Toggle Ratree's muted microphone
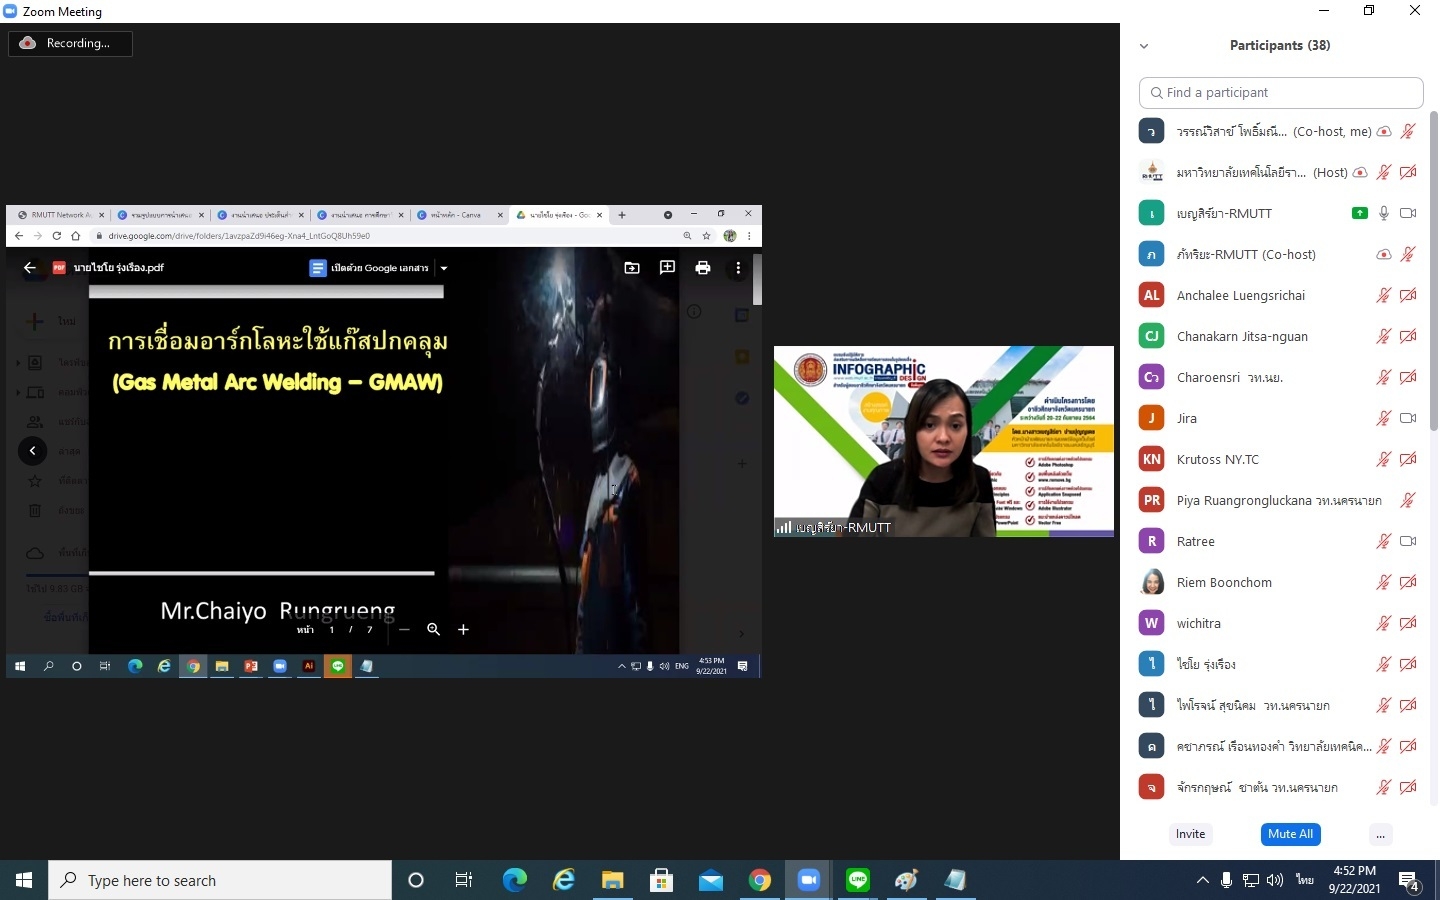1440x900 pixels. pos(1384,541)
